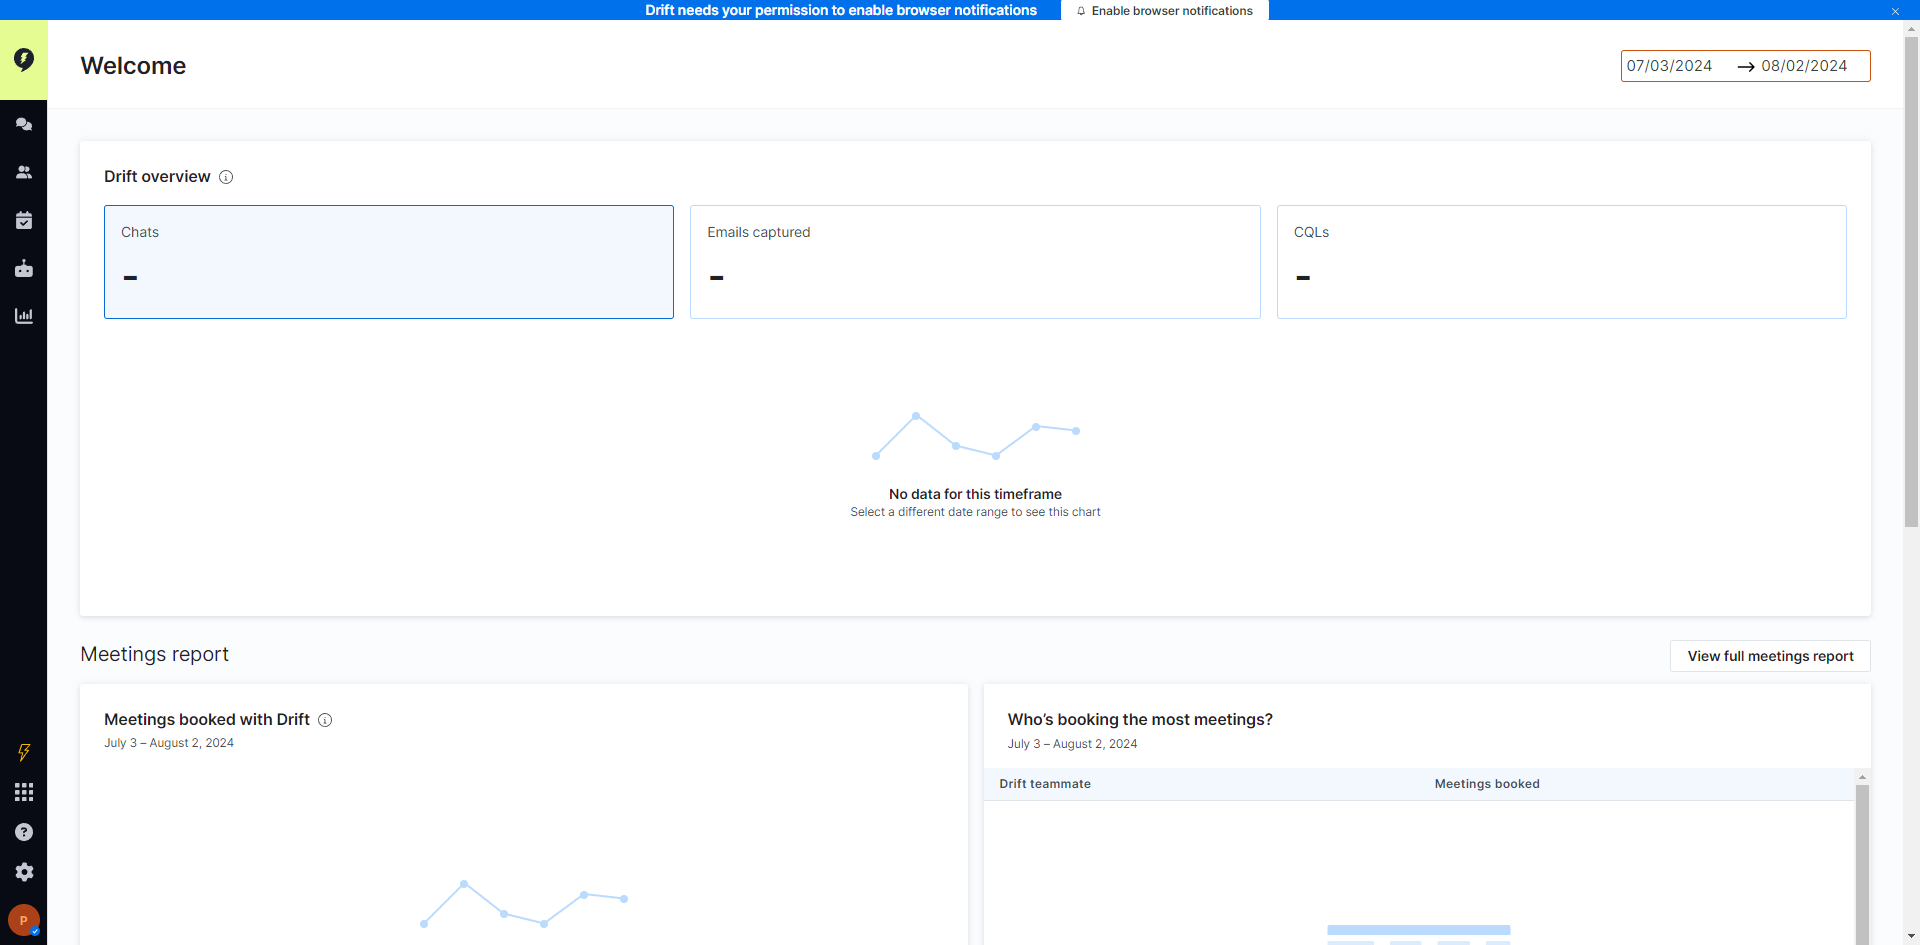Image resolution: width=1920 pixels, height=945 pixels.
Task: Open Reports bar chart icon in sidebar
Action: point(24,316)
